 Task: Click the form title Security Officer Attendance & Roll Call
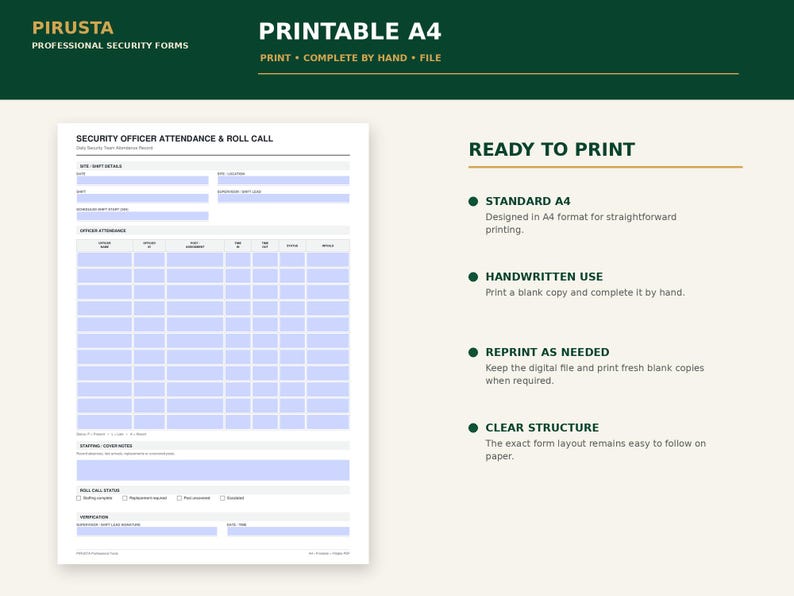(x=174, y=139)
